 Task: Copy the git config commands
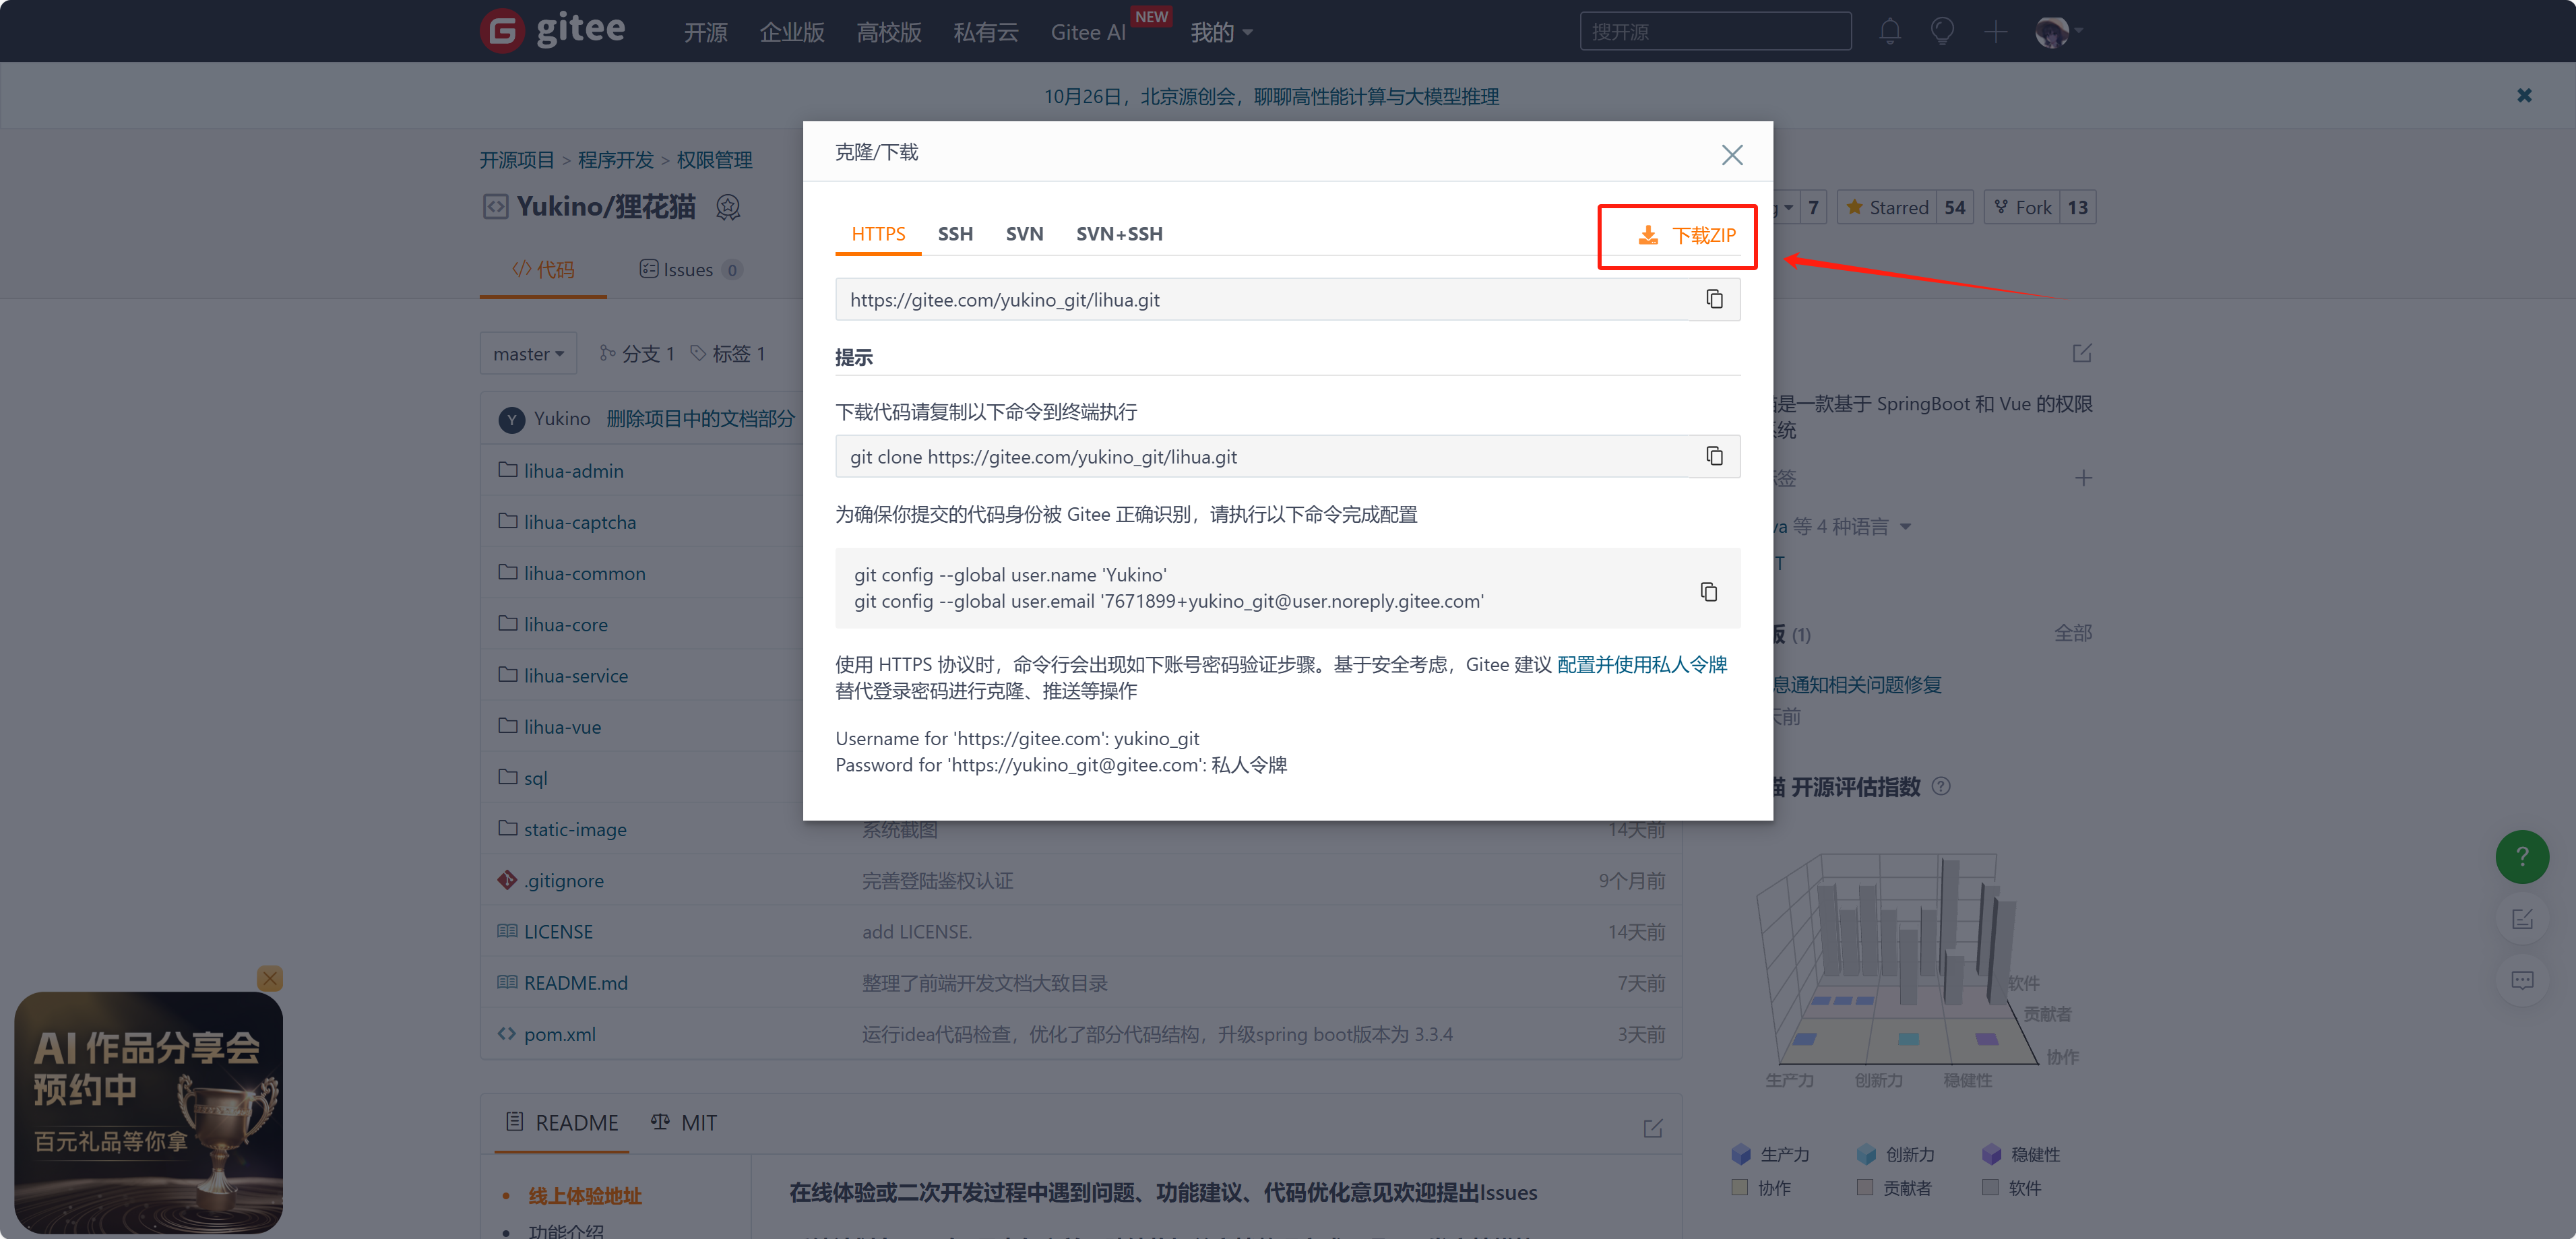pyautogui.click(x=1708, y=591)
